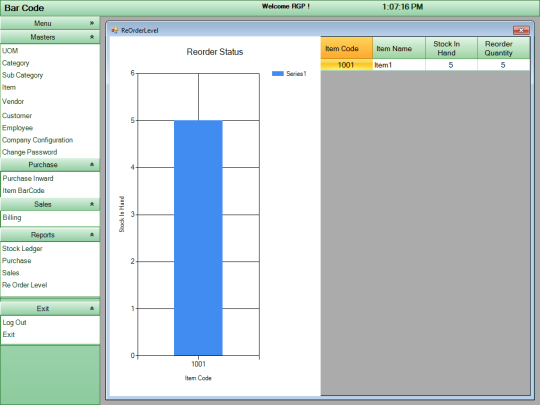Collapse the Masters section chevron
Viewport: 540px width, 405px height.
(92, 37)
